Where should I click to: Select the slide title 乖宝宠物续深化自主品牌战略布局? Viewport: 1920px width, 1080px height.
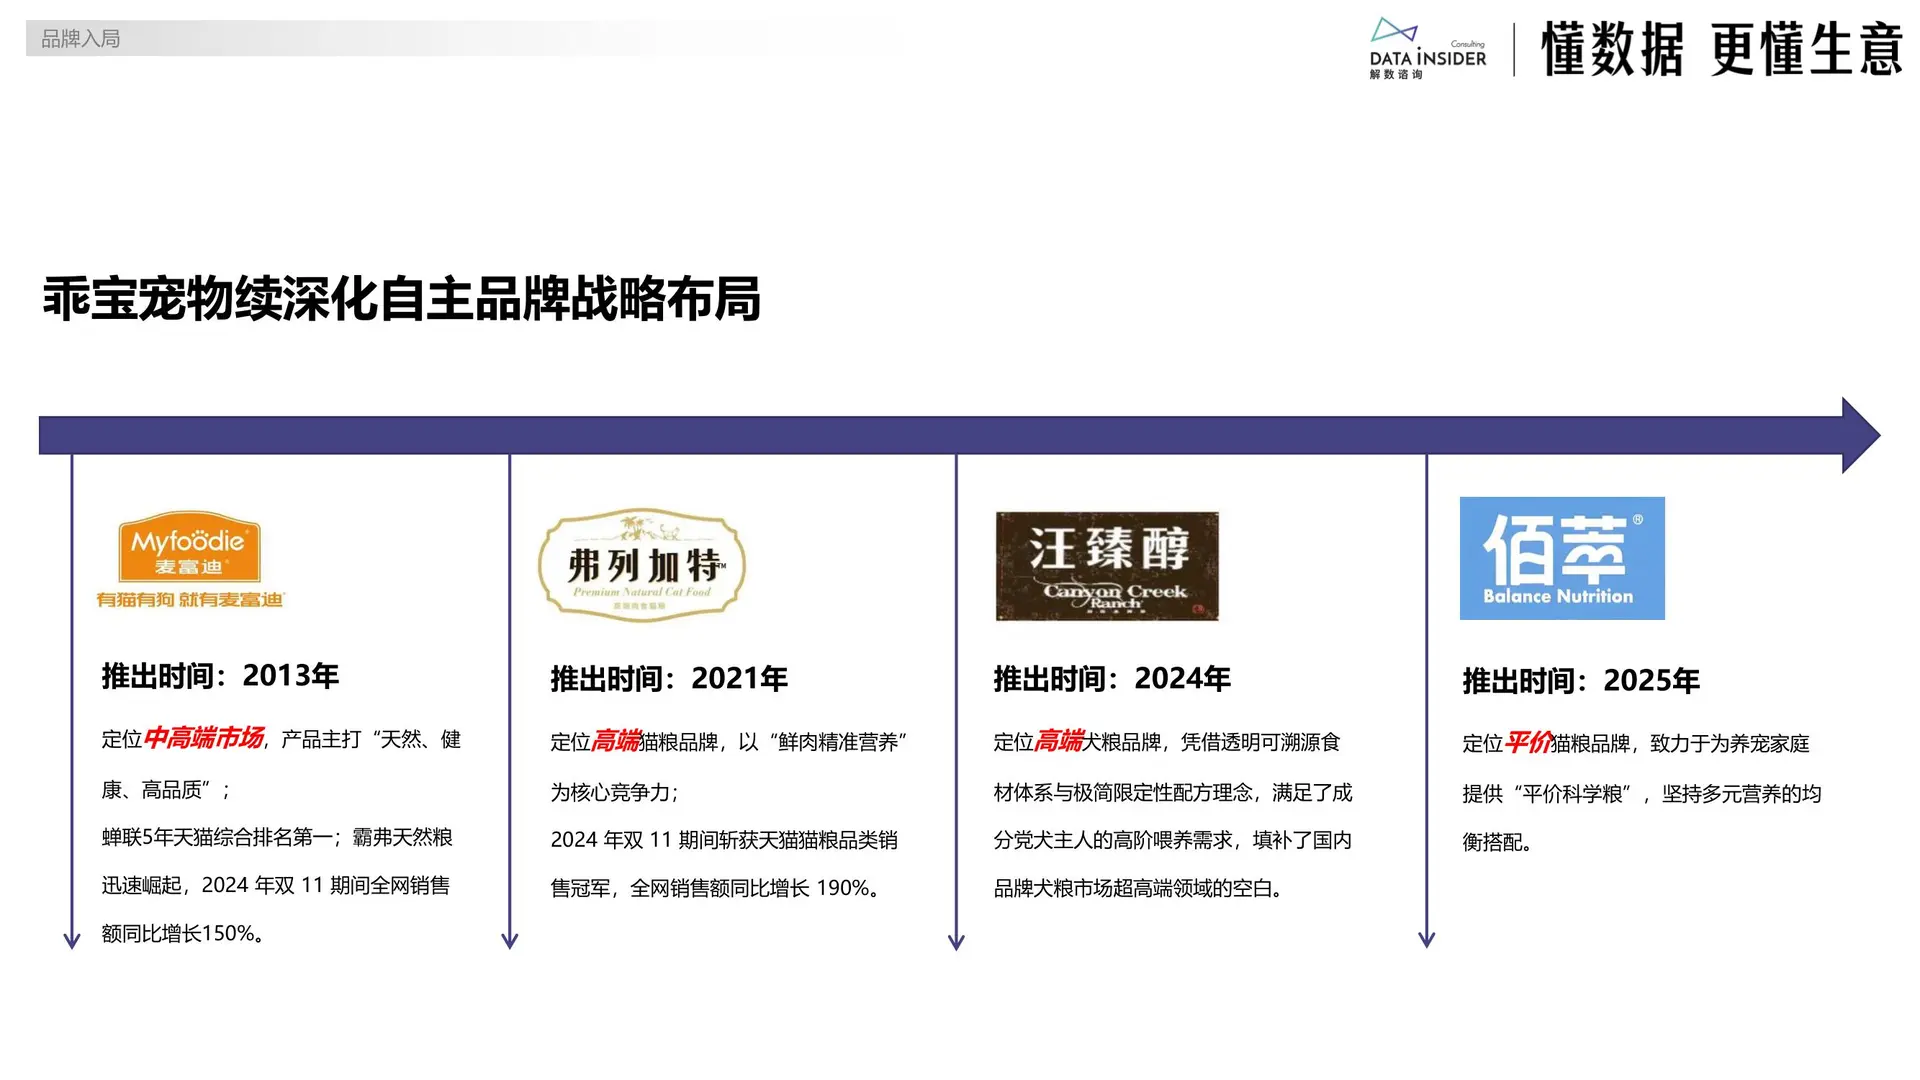(x=402, y=299)
